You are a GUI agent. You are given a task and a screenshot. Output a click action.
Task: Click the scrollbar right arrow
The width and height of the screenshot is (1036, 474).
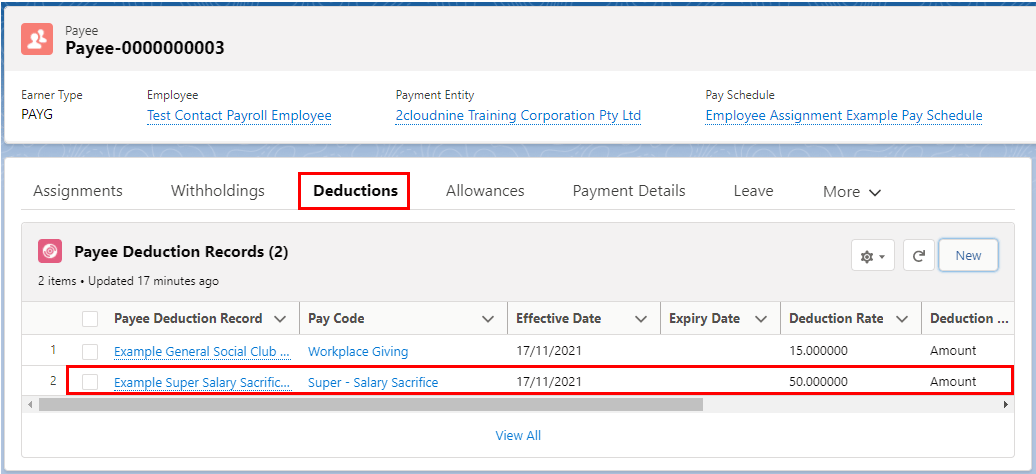pyautogui.click(x=1006, y=404)
